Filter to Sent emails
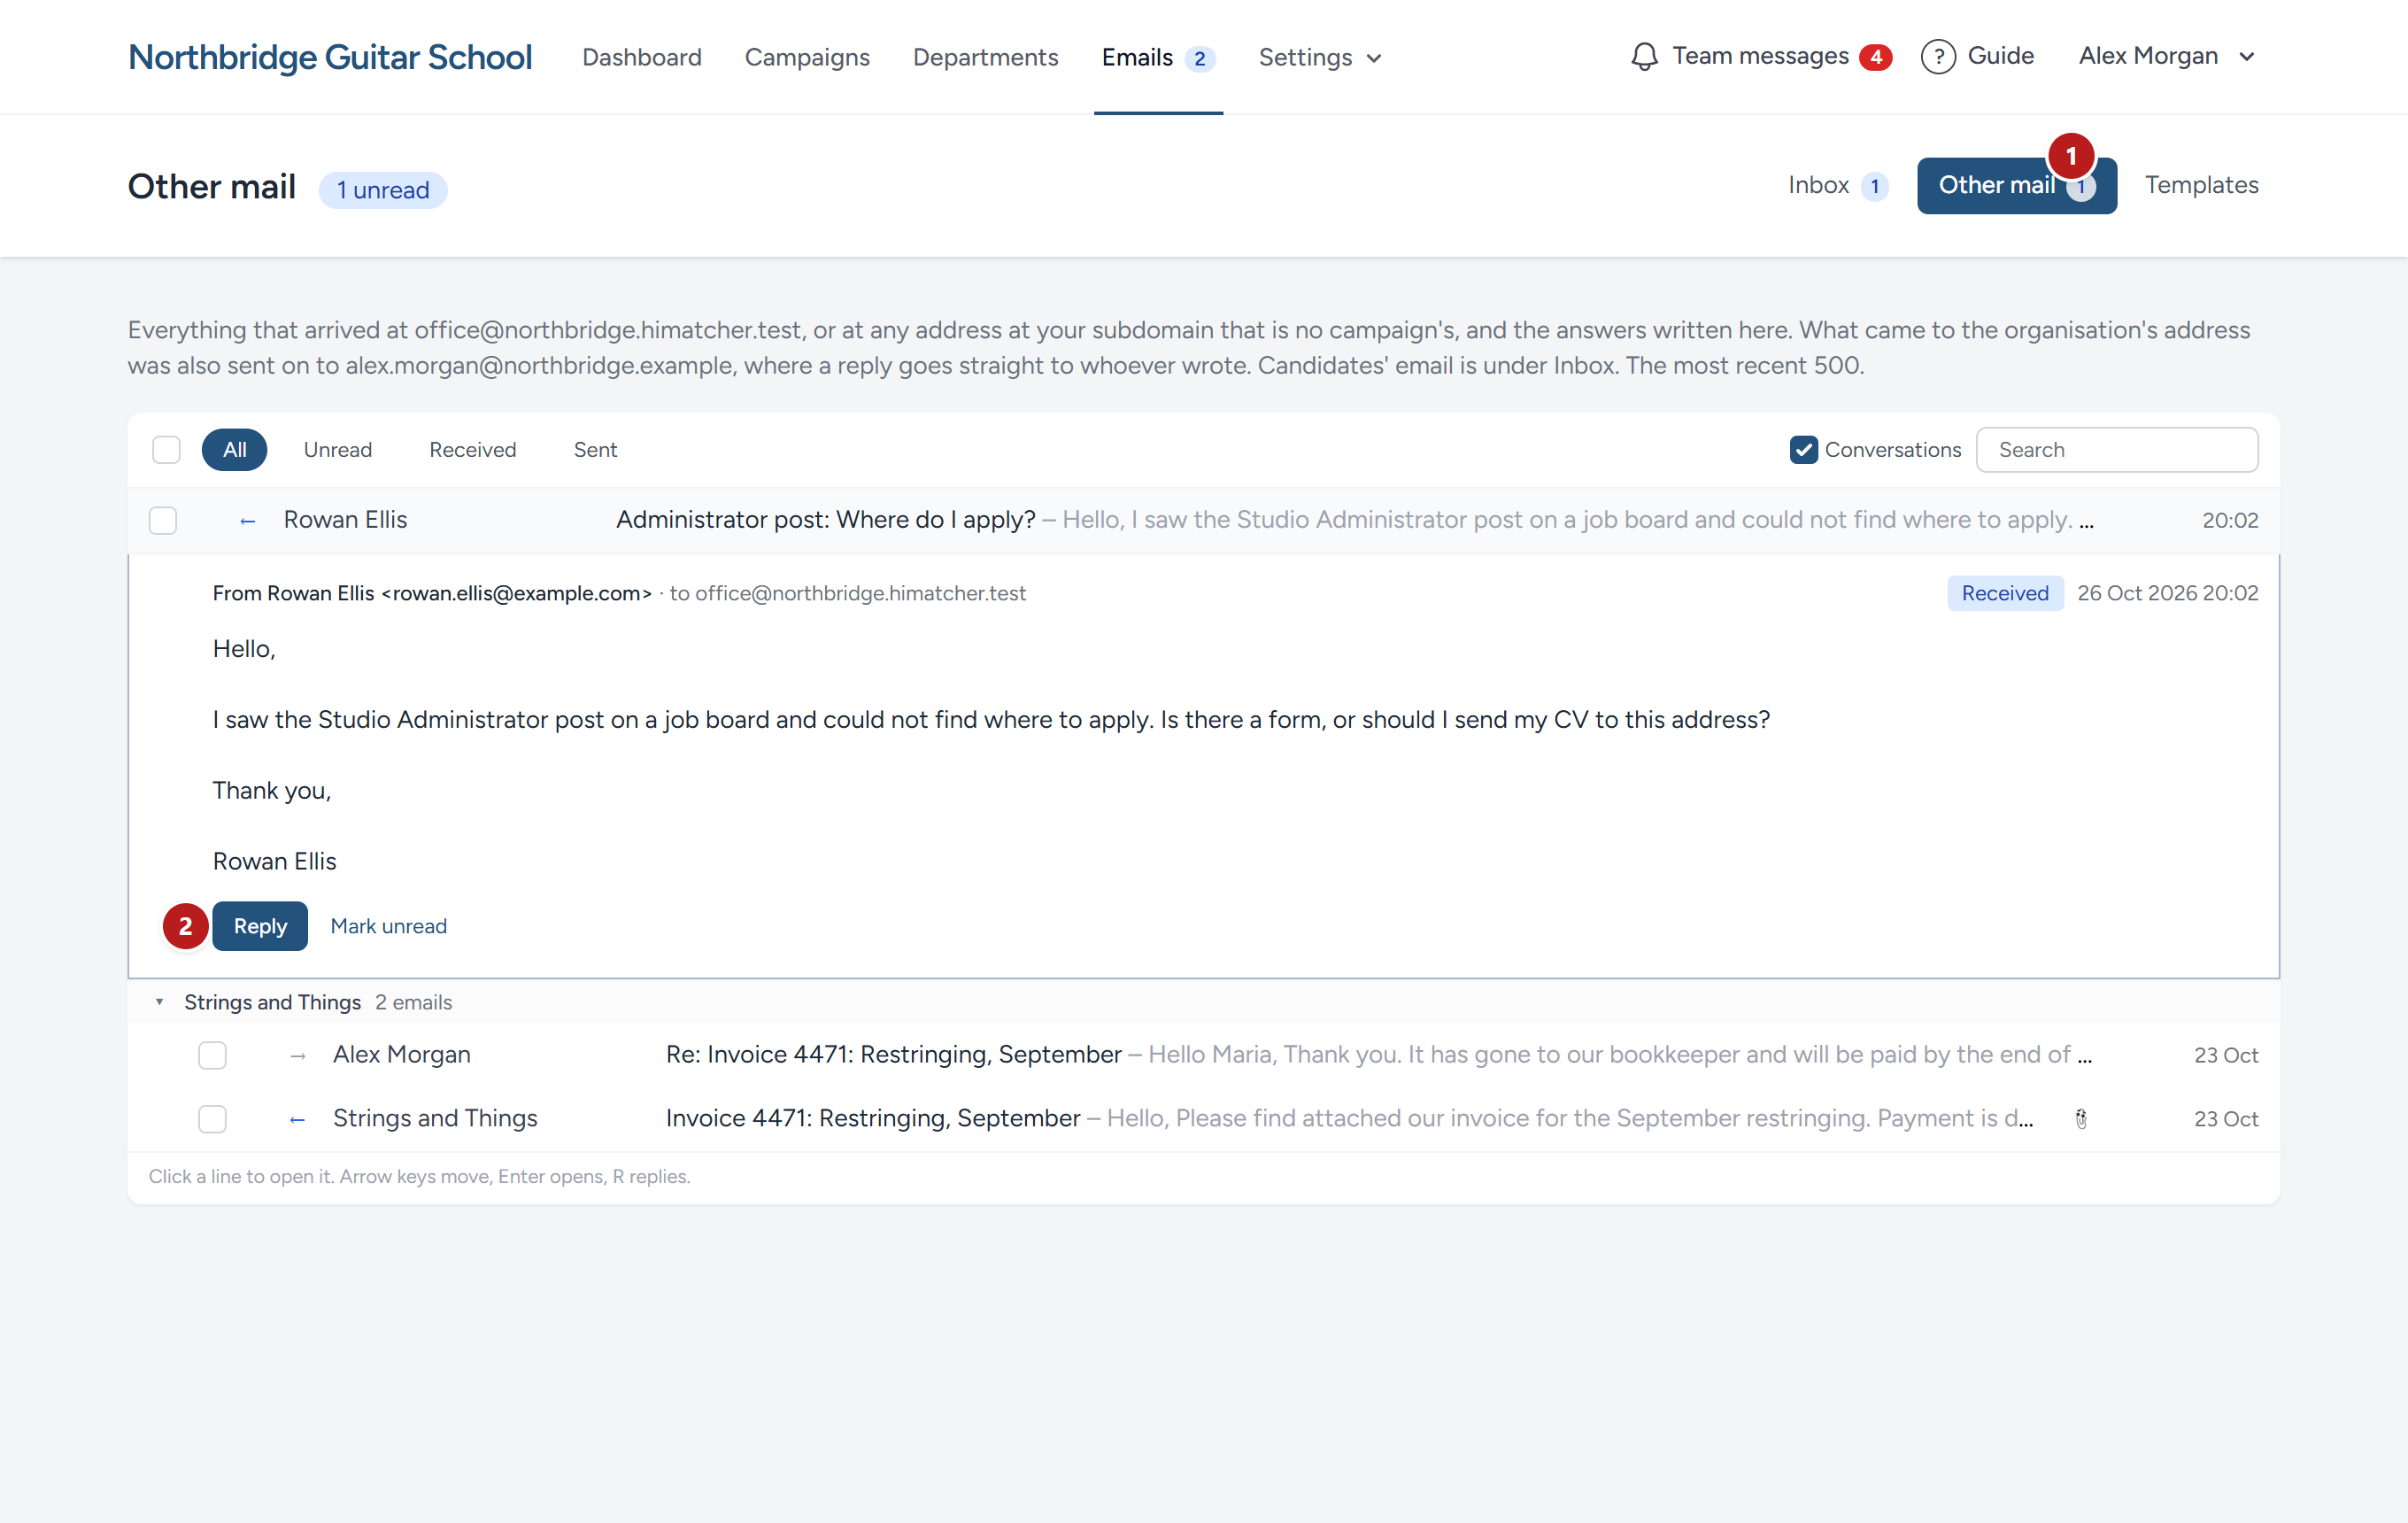Viewport: 2408px width, 1523px height. click(x=595, y=450)
